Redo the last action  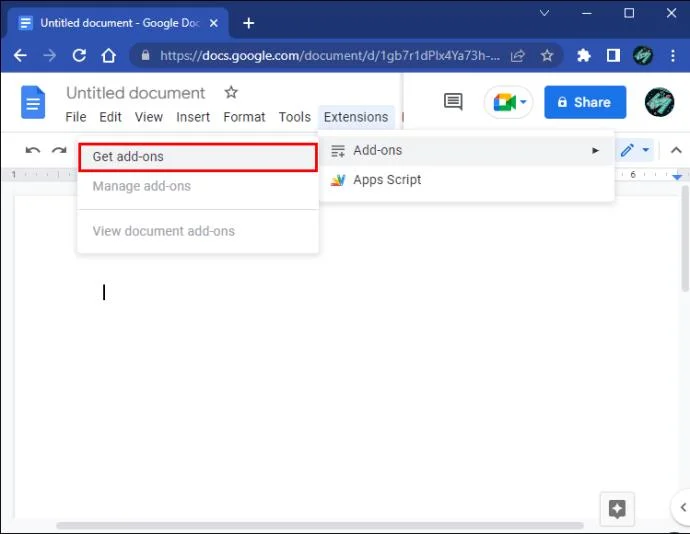click(x=59, y=151)
